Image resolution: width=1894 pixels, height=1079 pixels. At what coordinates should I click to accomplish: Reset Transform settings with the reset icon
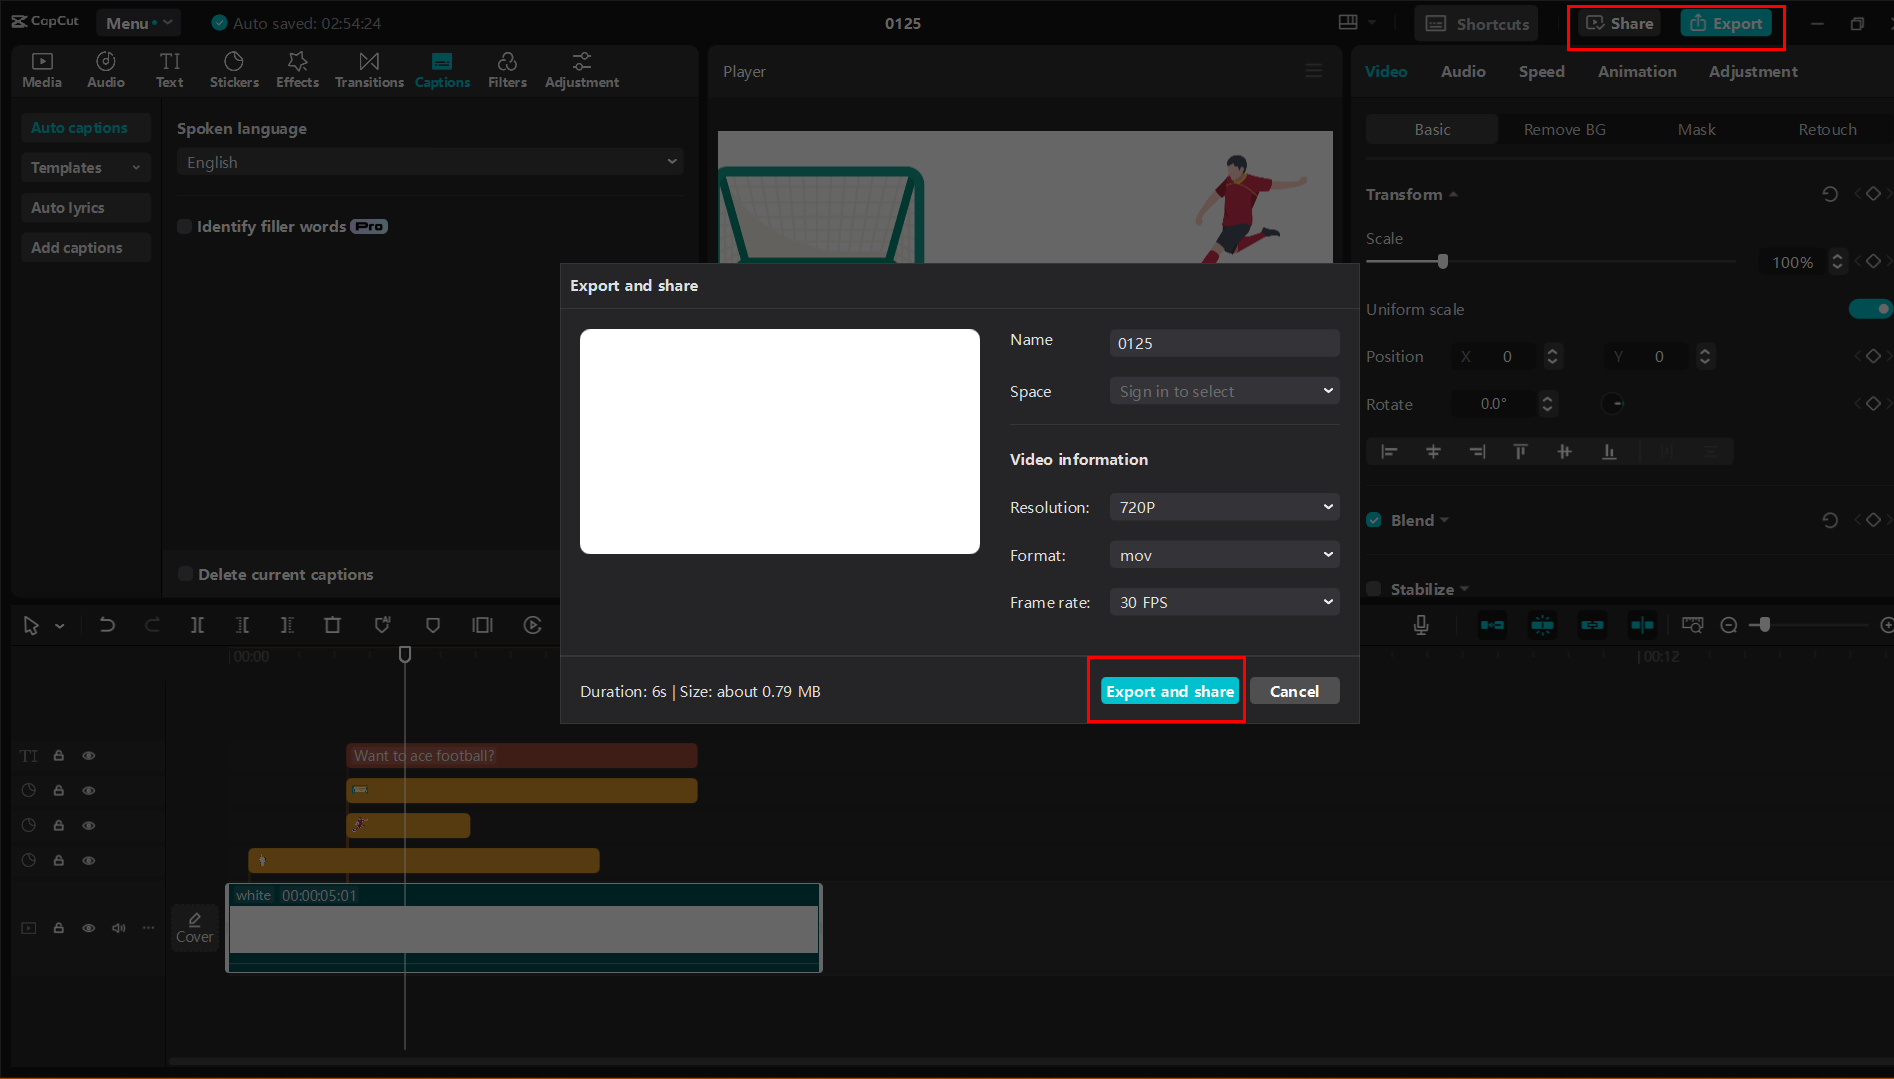[1830, 193]
